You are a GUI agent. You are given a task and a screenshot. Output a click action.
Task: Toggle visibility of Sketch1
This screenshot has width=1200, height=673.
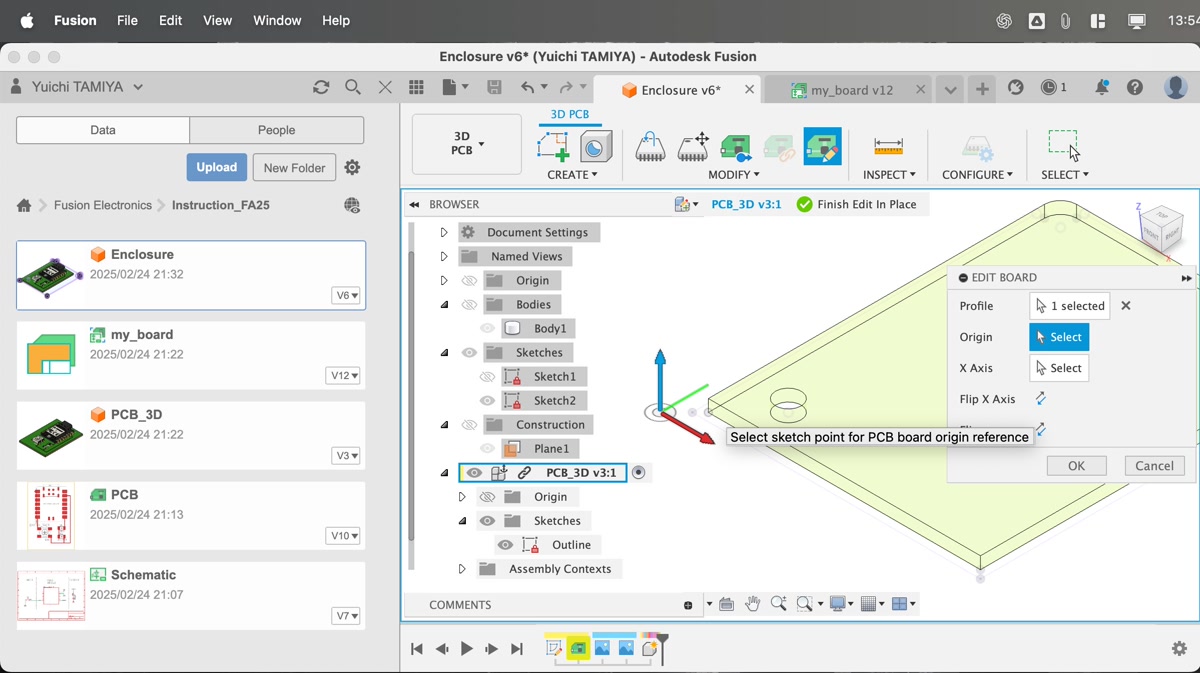pyautogui.click(x=487, y=376)
